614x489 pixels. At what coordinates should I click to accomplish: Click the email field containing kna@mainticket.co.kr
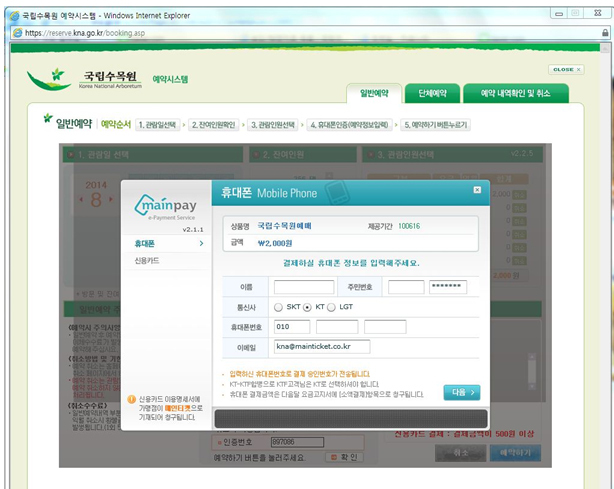point(322,346)
